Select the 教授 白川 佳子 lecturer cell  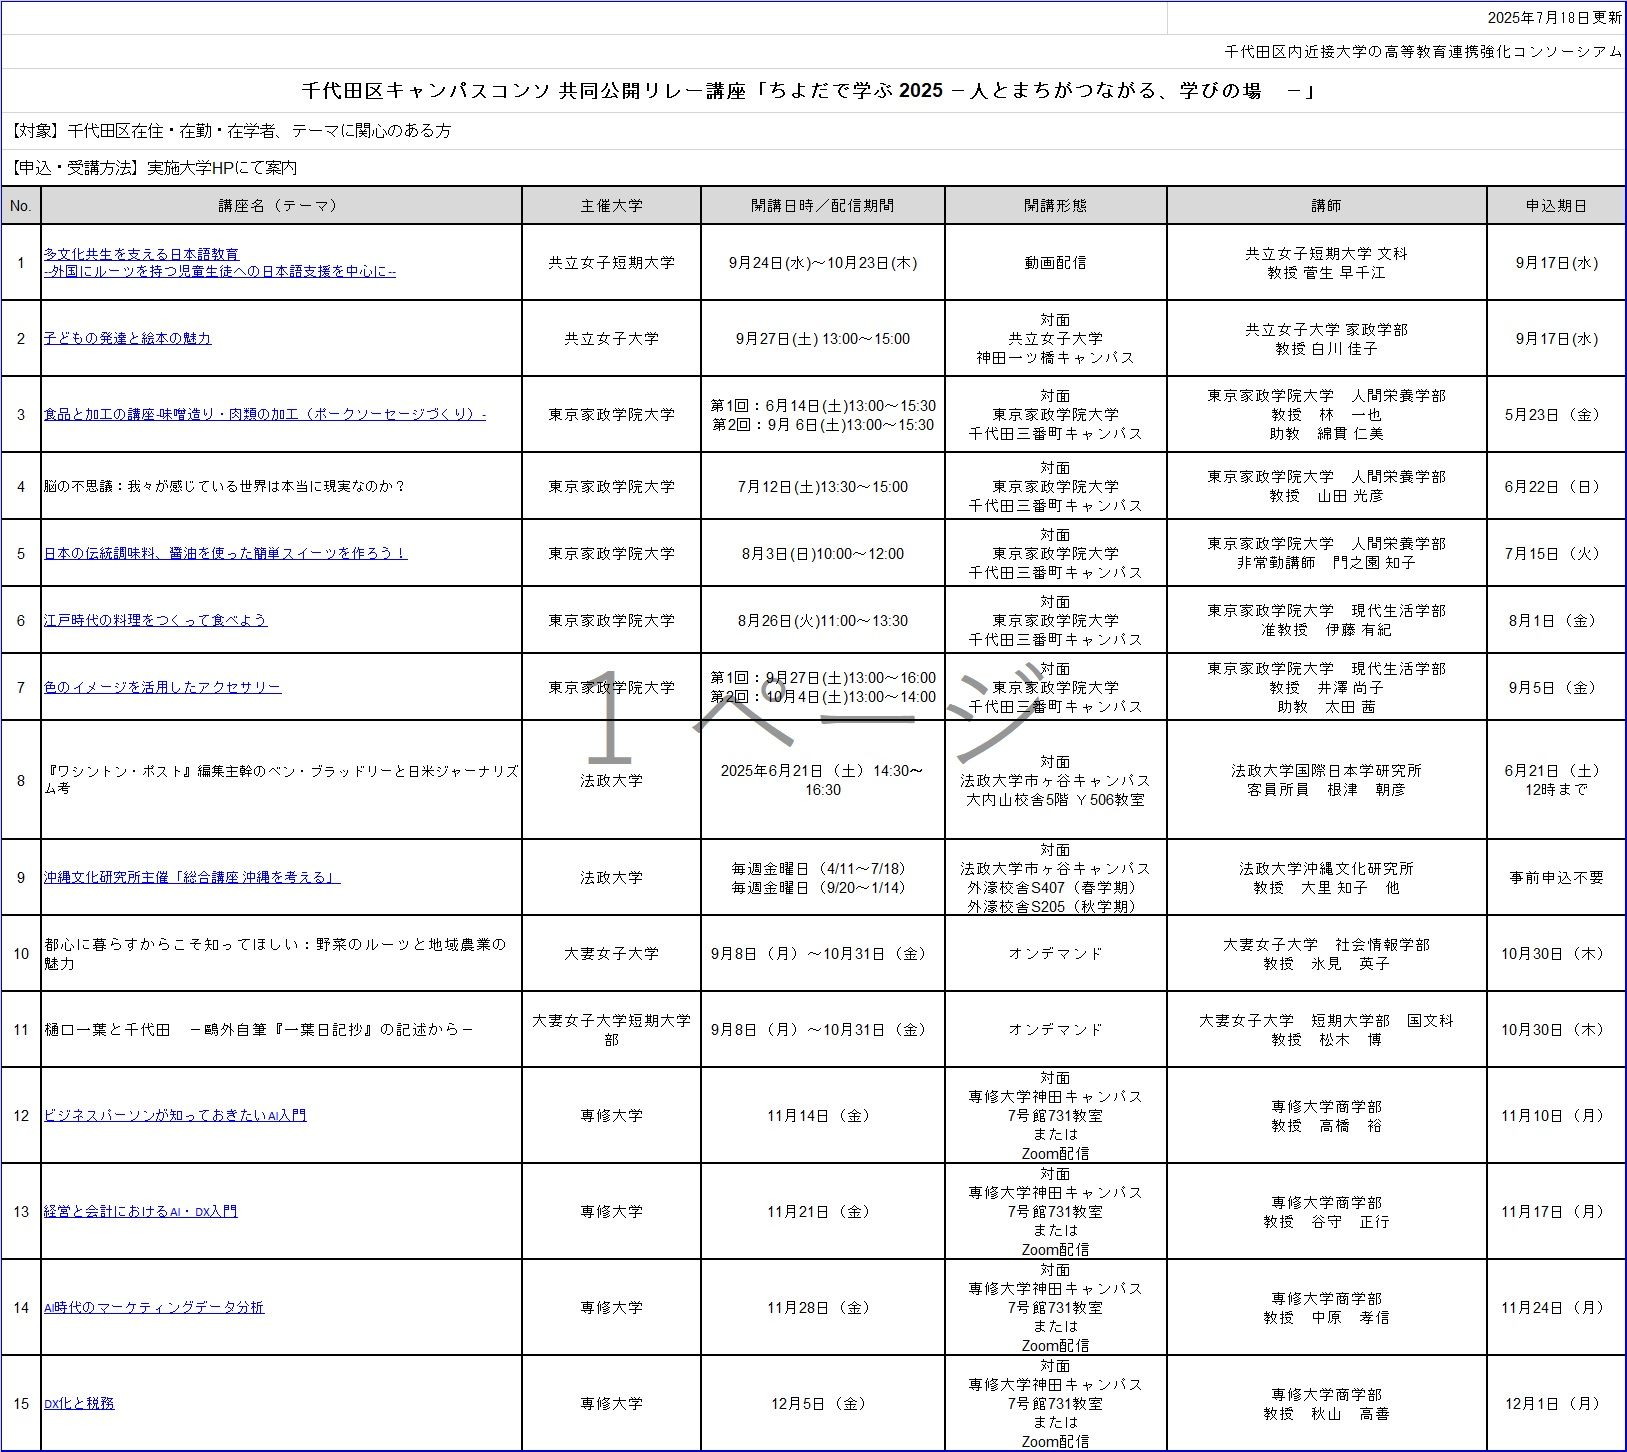1326,338
